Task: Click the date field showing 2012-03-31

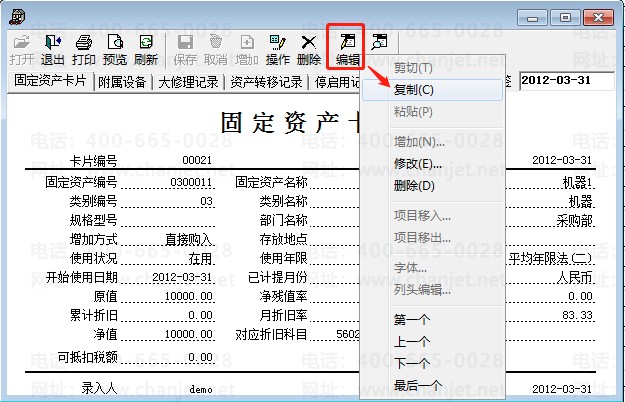Action: click(x=566, y=81)
